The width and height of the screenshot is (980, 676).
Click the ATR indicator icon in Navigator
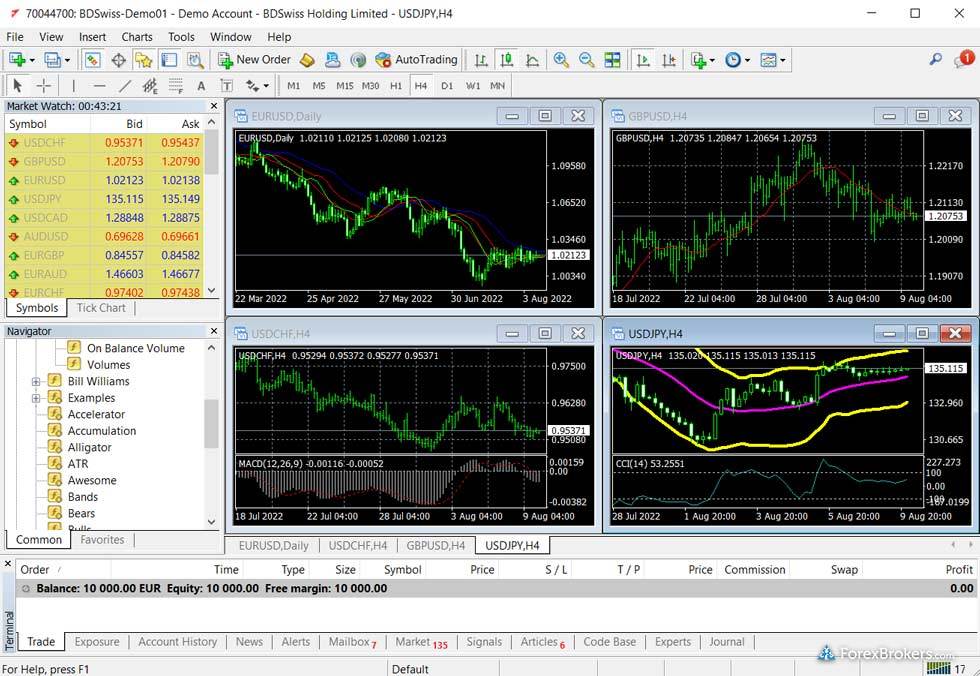[x=55, y=464]
